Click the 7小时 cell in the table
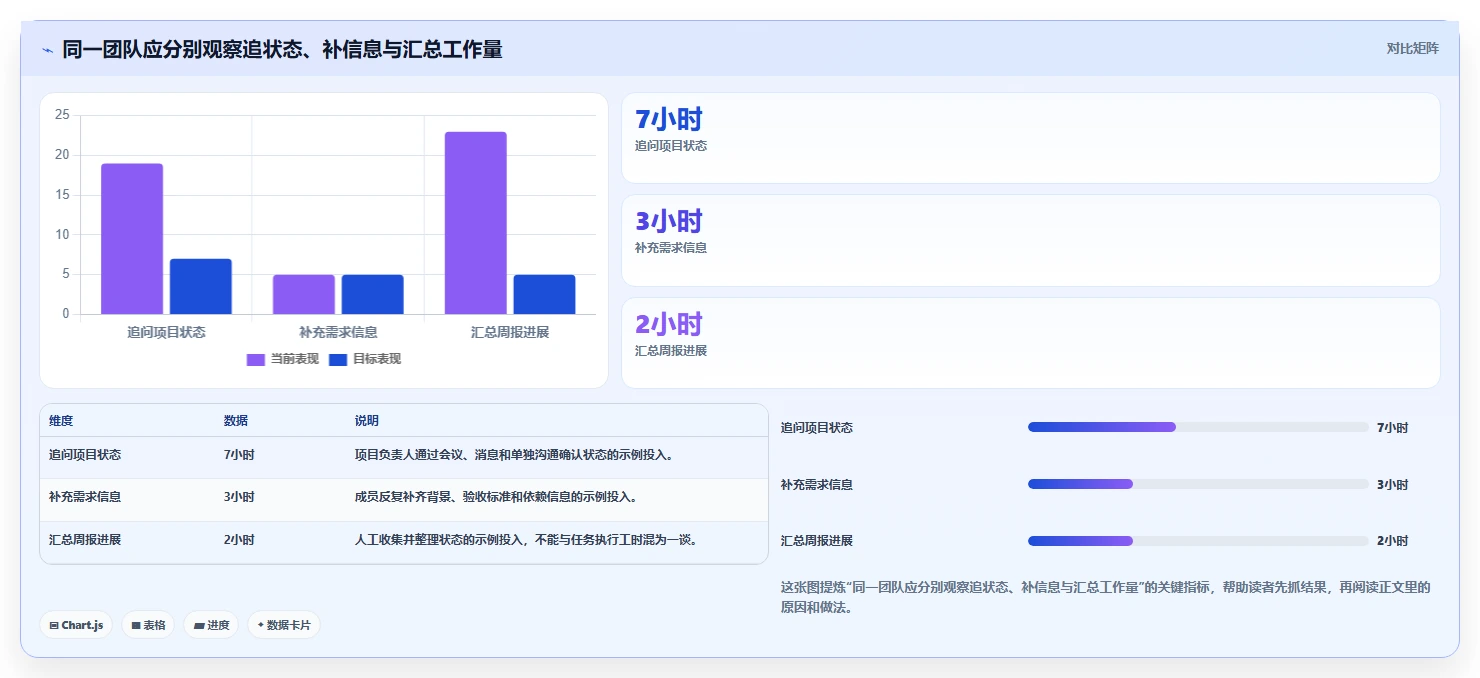This screenshot has height=678, width=1480. click(x=239, y=455)
